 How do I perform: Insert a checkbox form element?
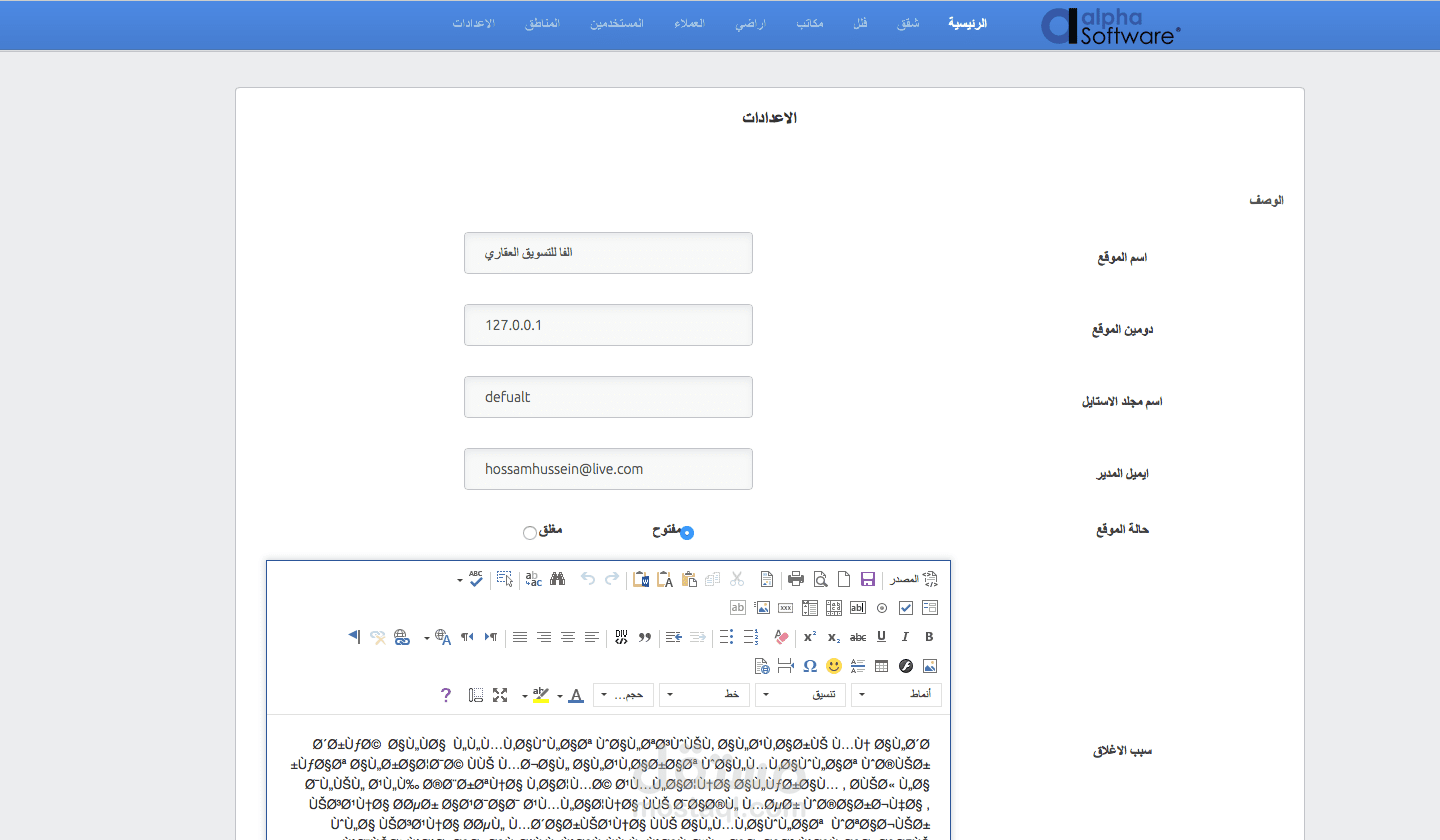coord(905,607)
